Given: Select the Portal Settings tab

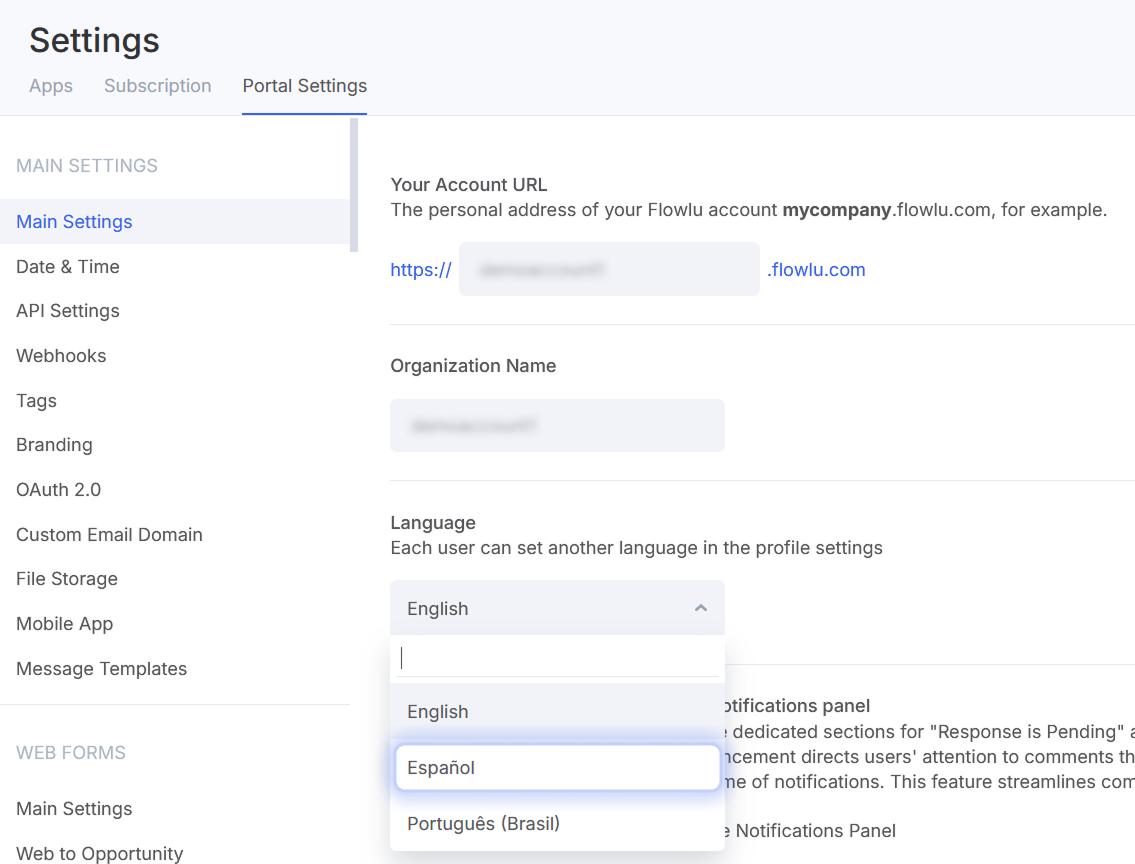Looking at the screenshot, I should 305,86.
